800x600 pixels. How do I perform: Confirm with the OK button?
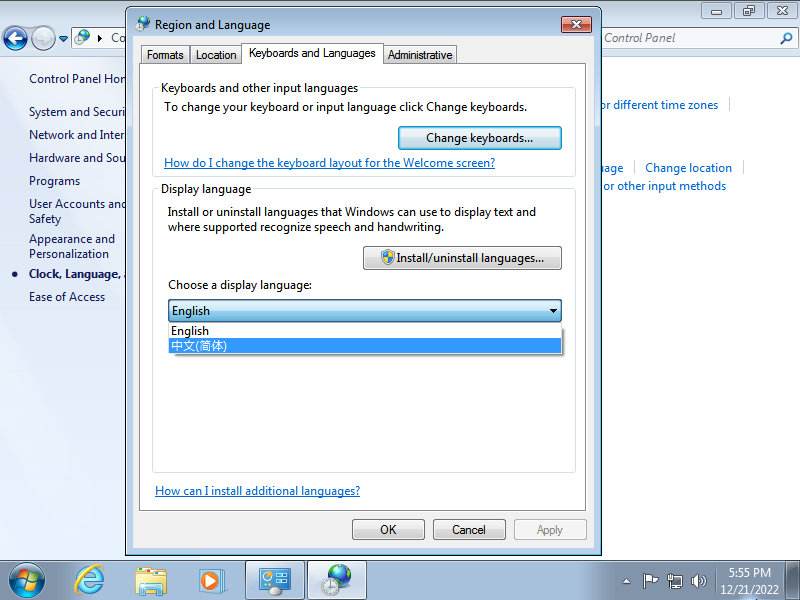pyautogui.click(x=388, y=530)
